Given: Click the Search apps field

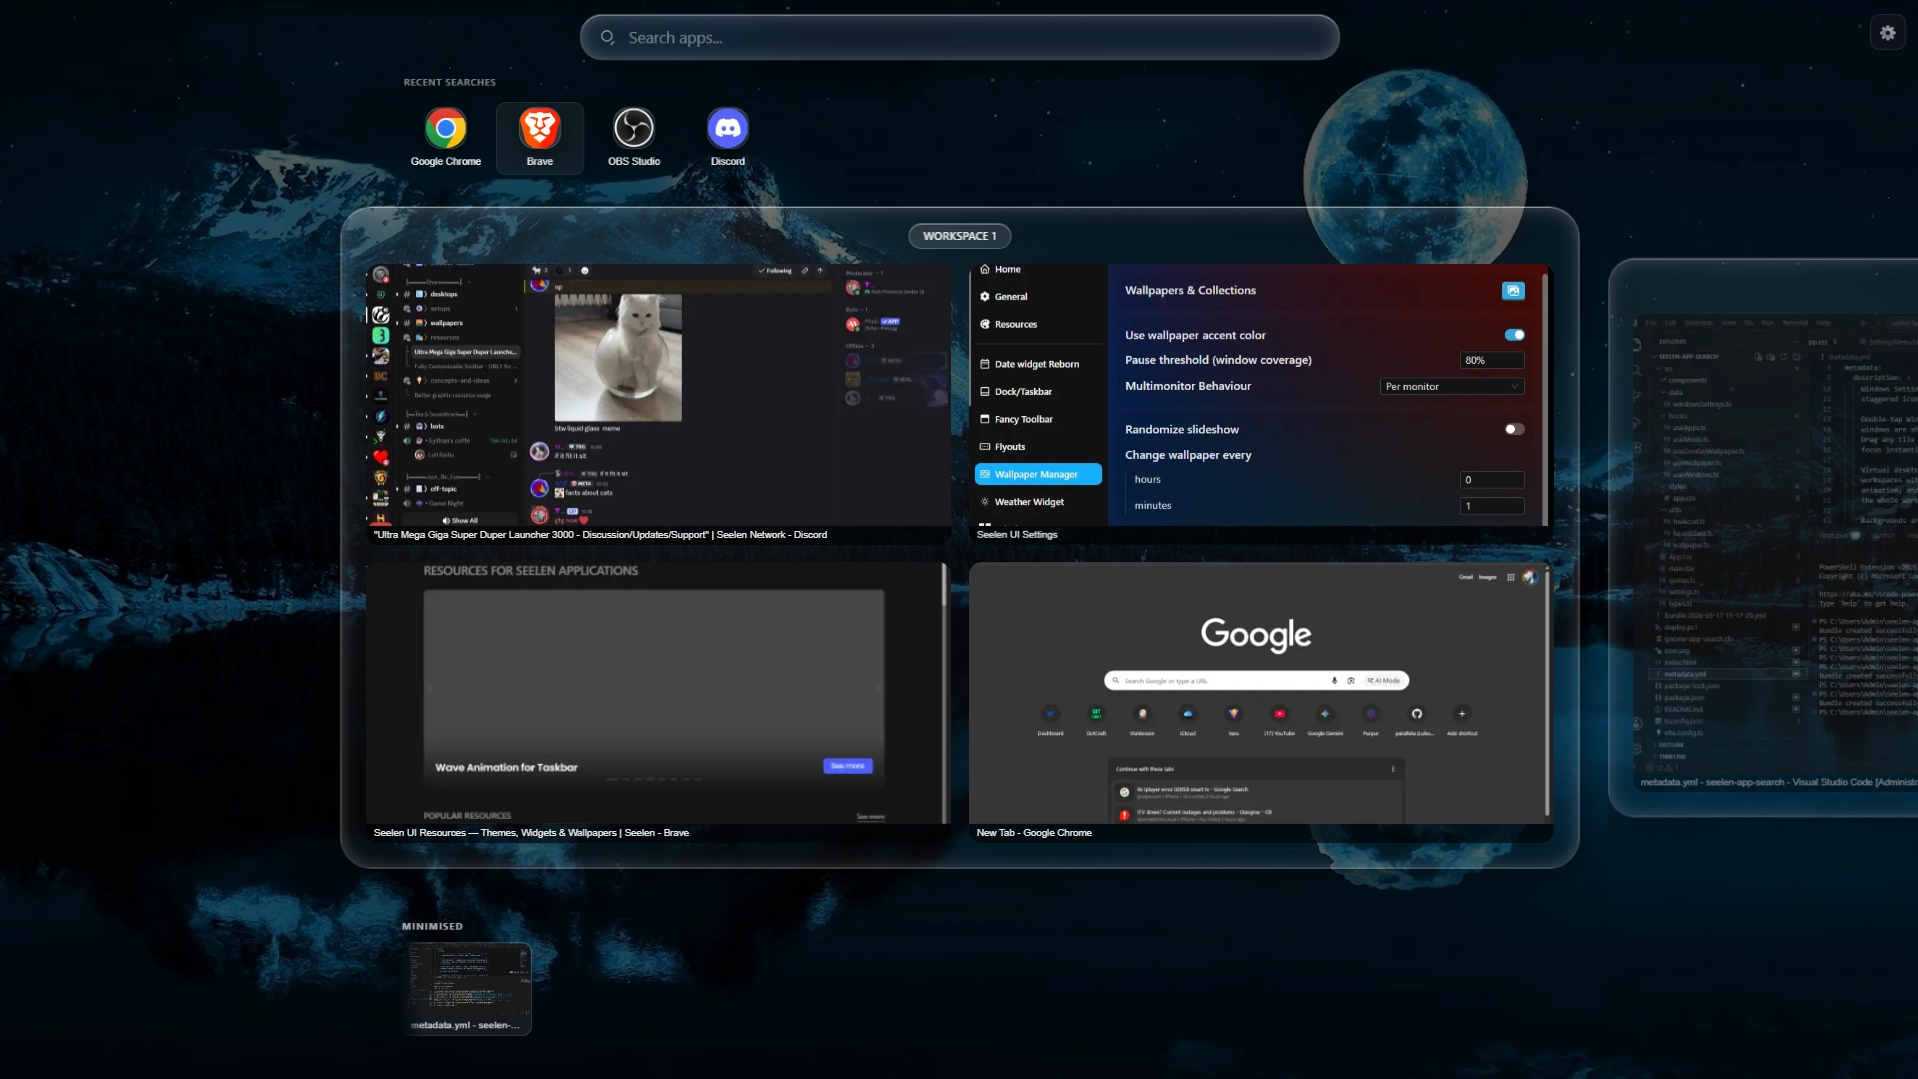Looking at the screenshot, I should point(959,38).
